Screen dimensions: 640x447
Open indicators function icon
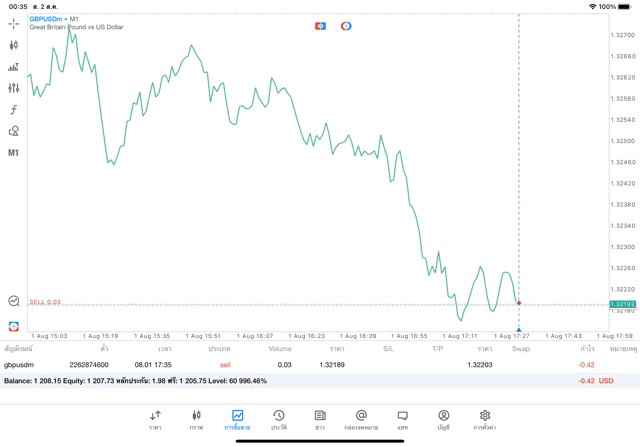click(14, 109)
